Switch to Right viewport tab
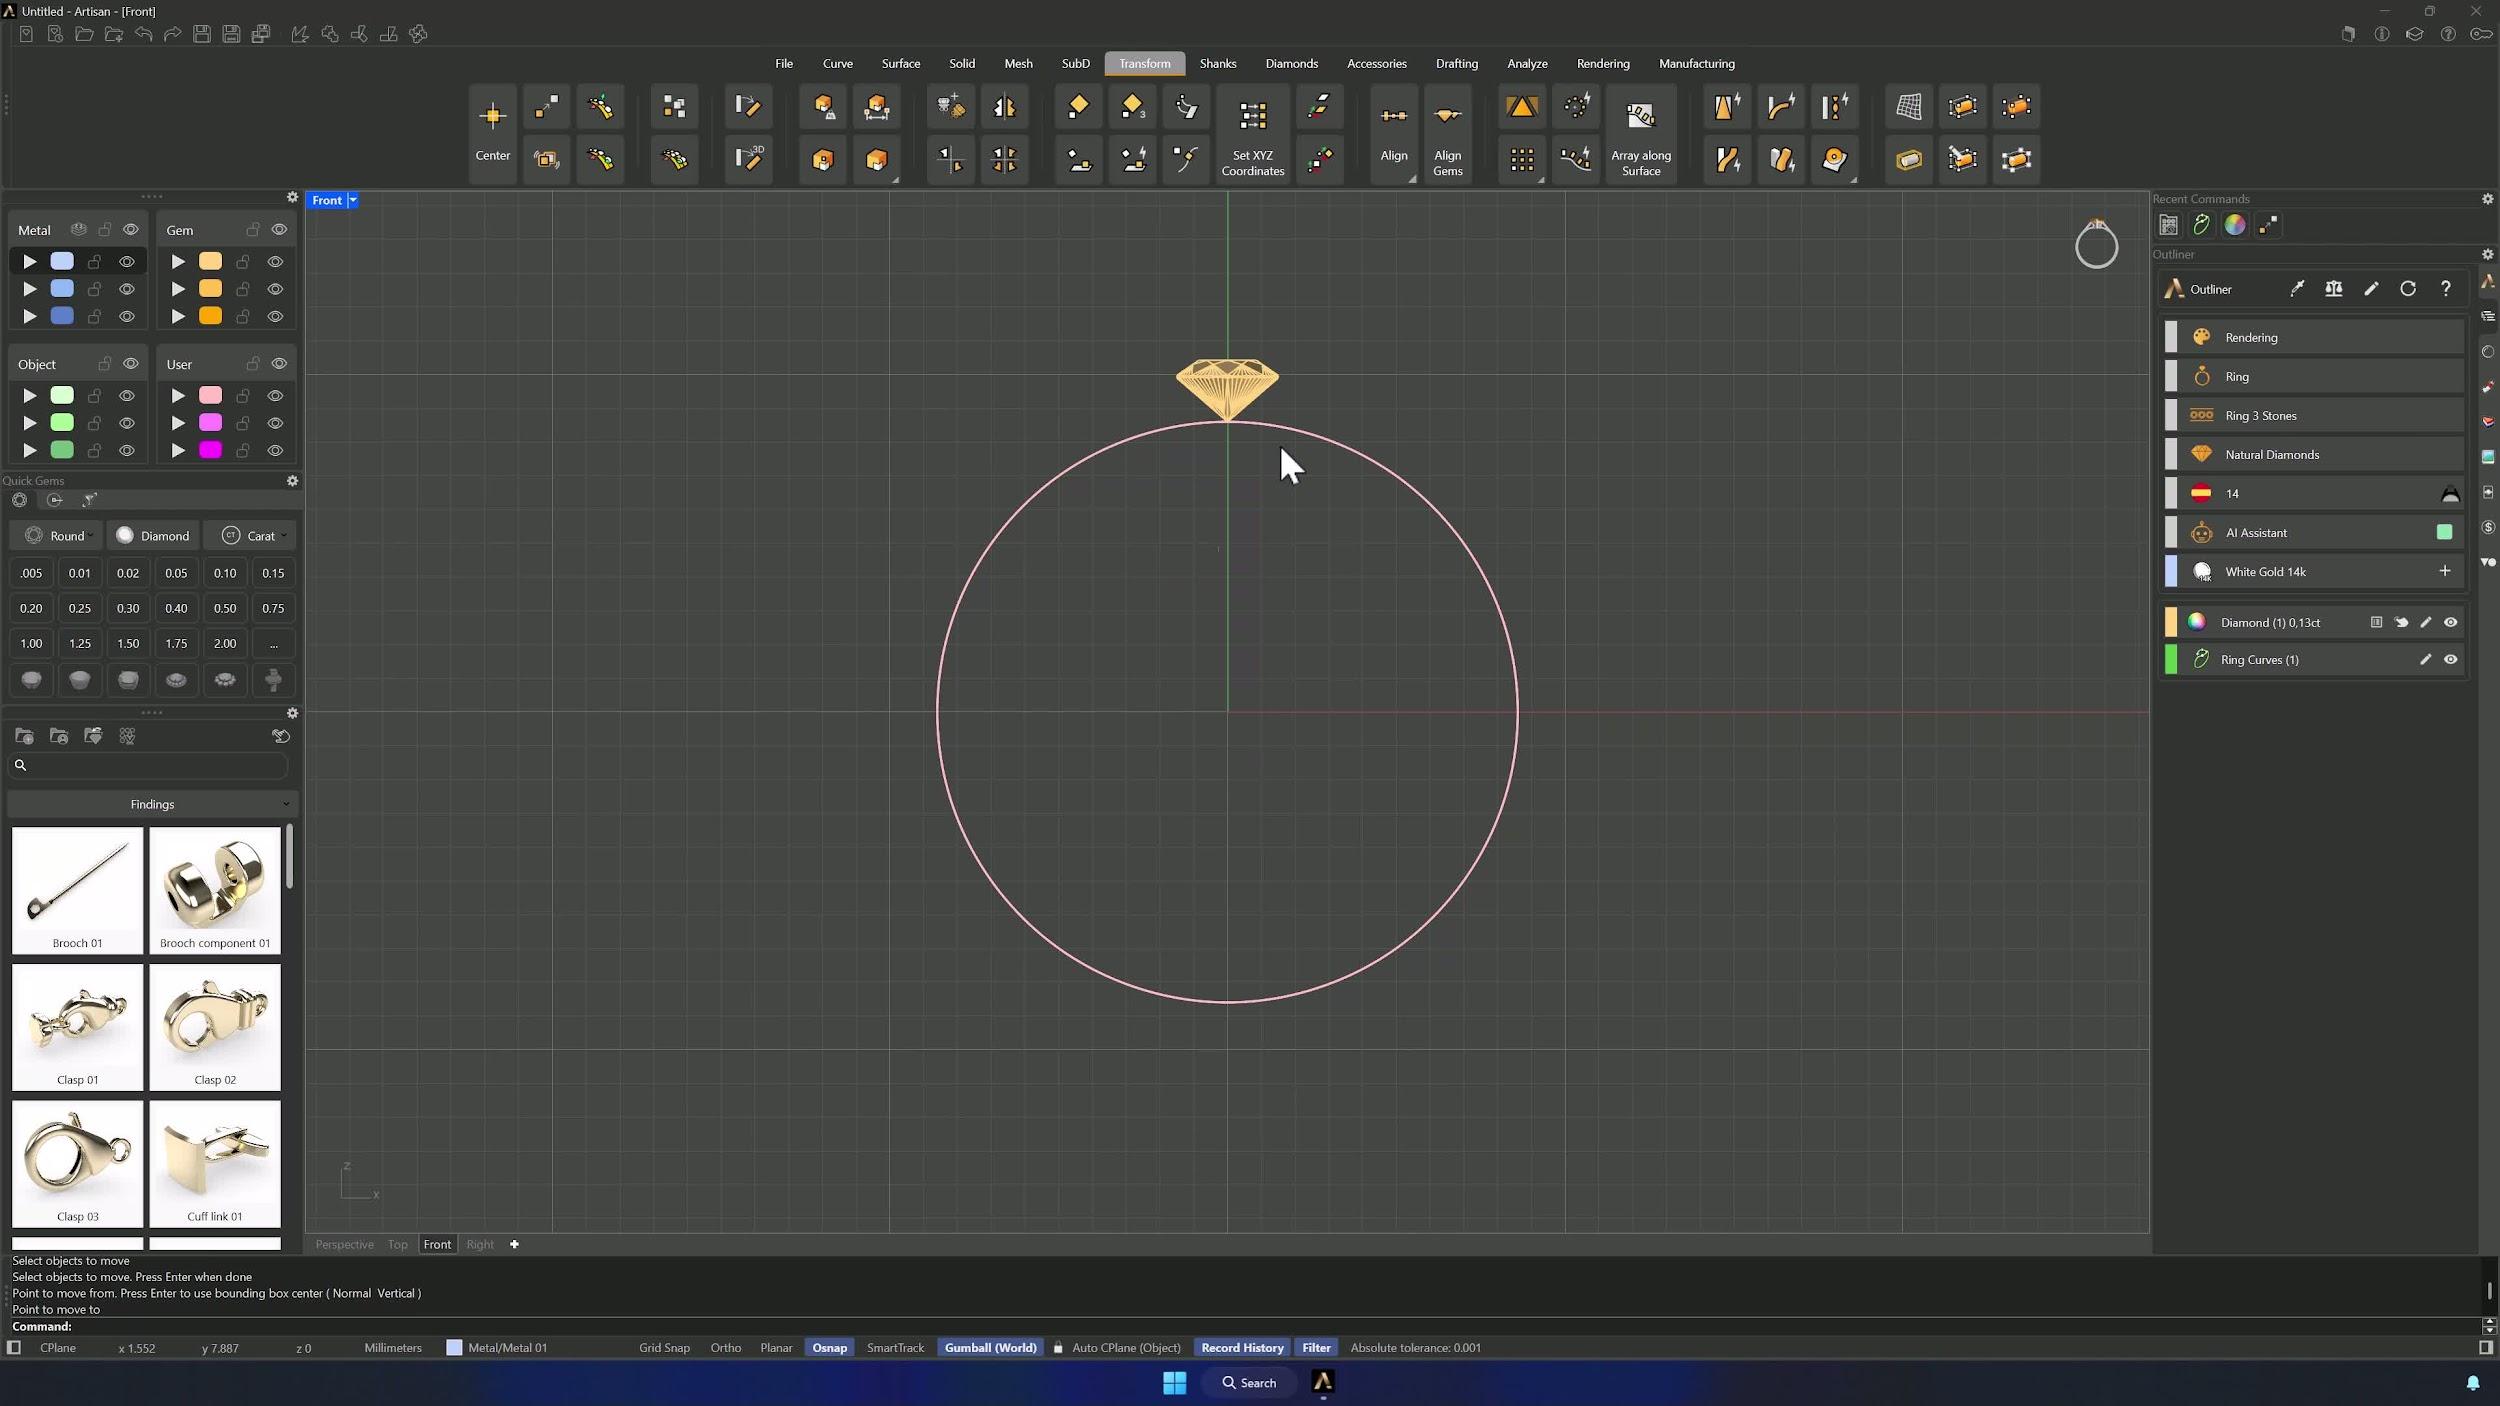 tap(480, 1244)
